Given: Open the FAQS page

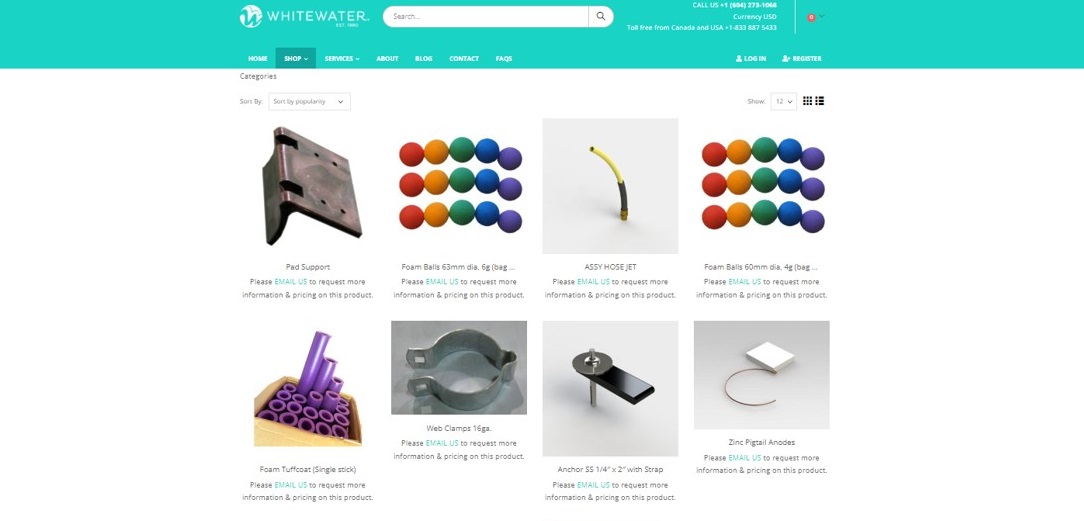Looking at the screenshot, I should (504, 59).
